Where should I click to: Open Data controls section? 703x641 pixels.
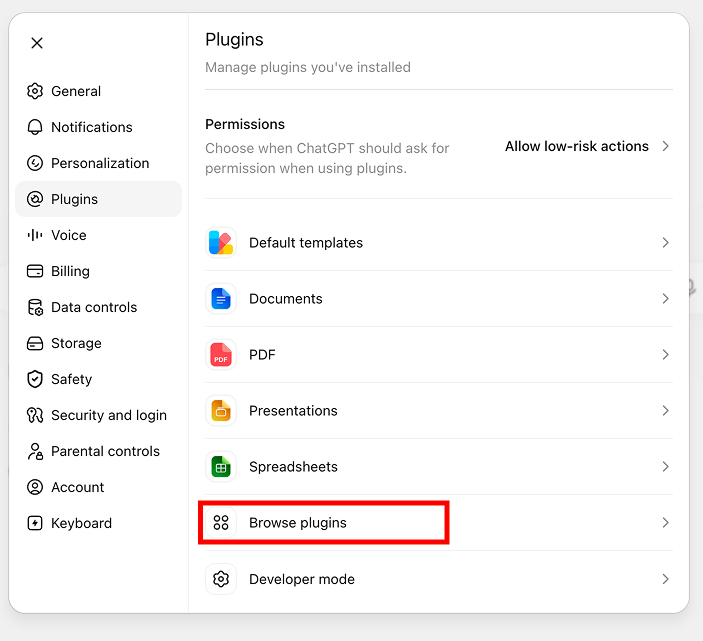99,307
